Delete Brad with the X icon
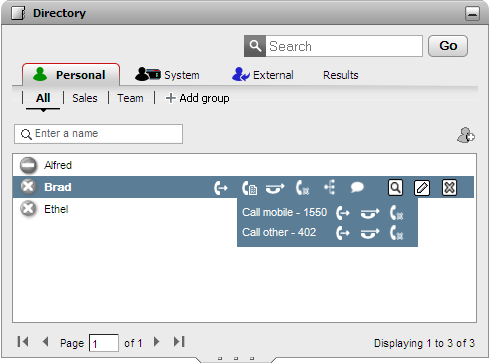 click(449, 188)
